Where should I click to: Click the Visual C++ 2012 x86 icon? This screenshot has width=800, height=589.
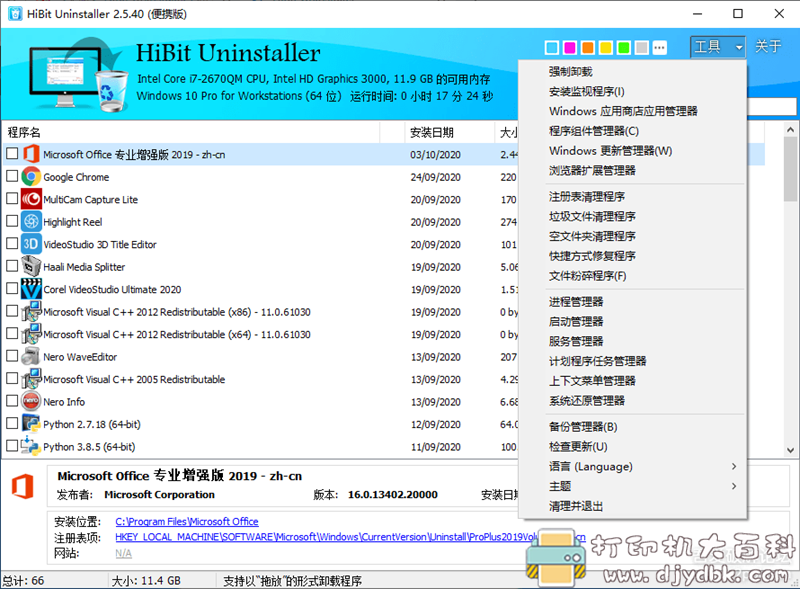tap(31, 311)
